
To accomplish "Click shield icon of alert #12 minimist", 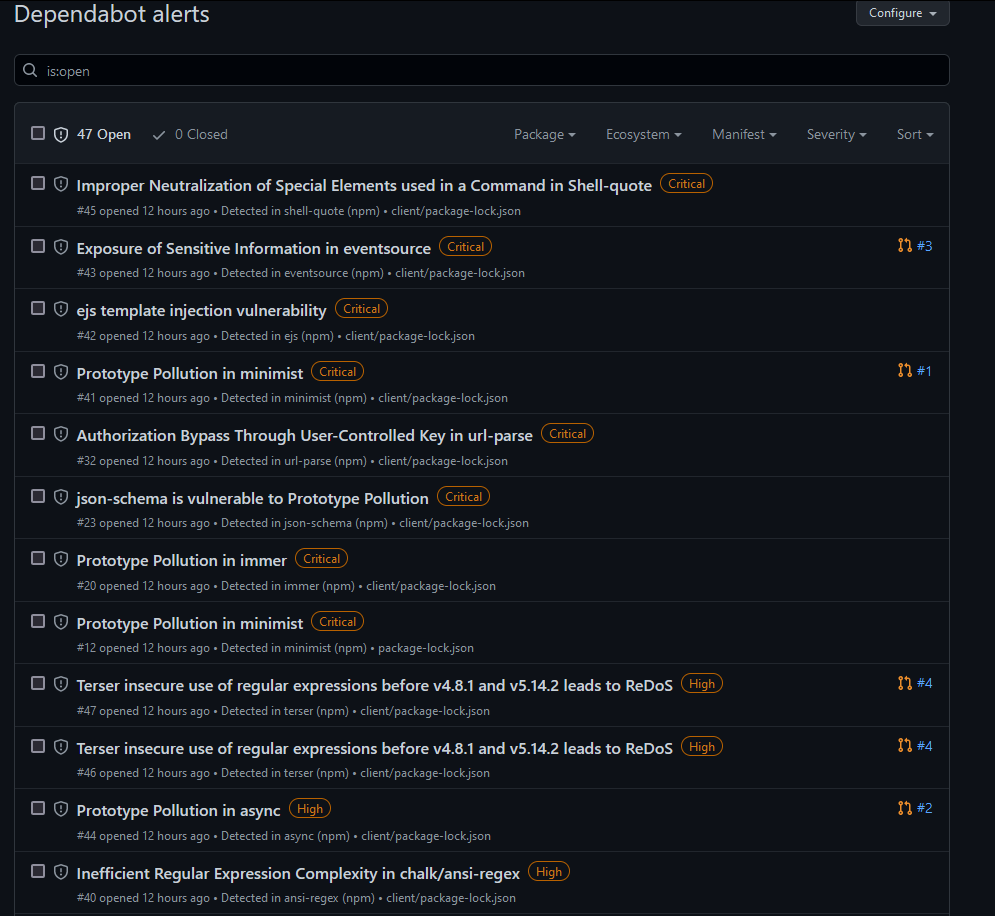I will click(x=61, y=622).
